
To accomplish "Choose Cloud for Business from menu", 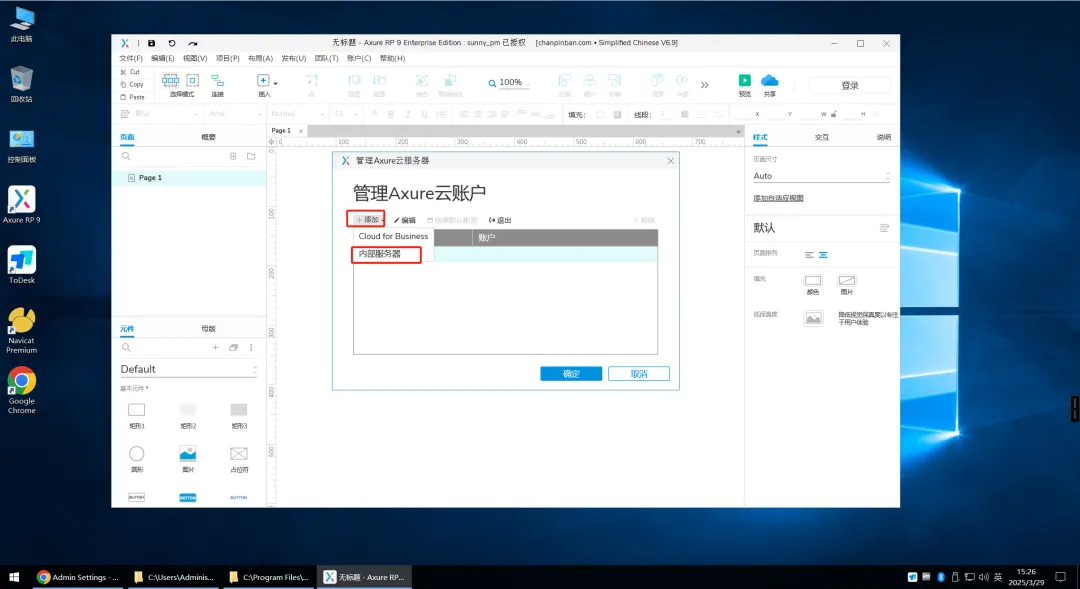I will click(393, 236).
